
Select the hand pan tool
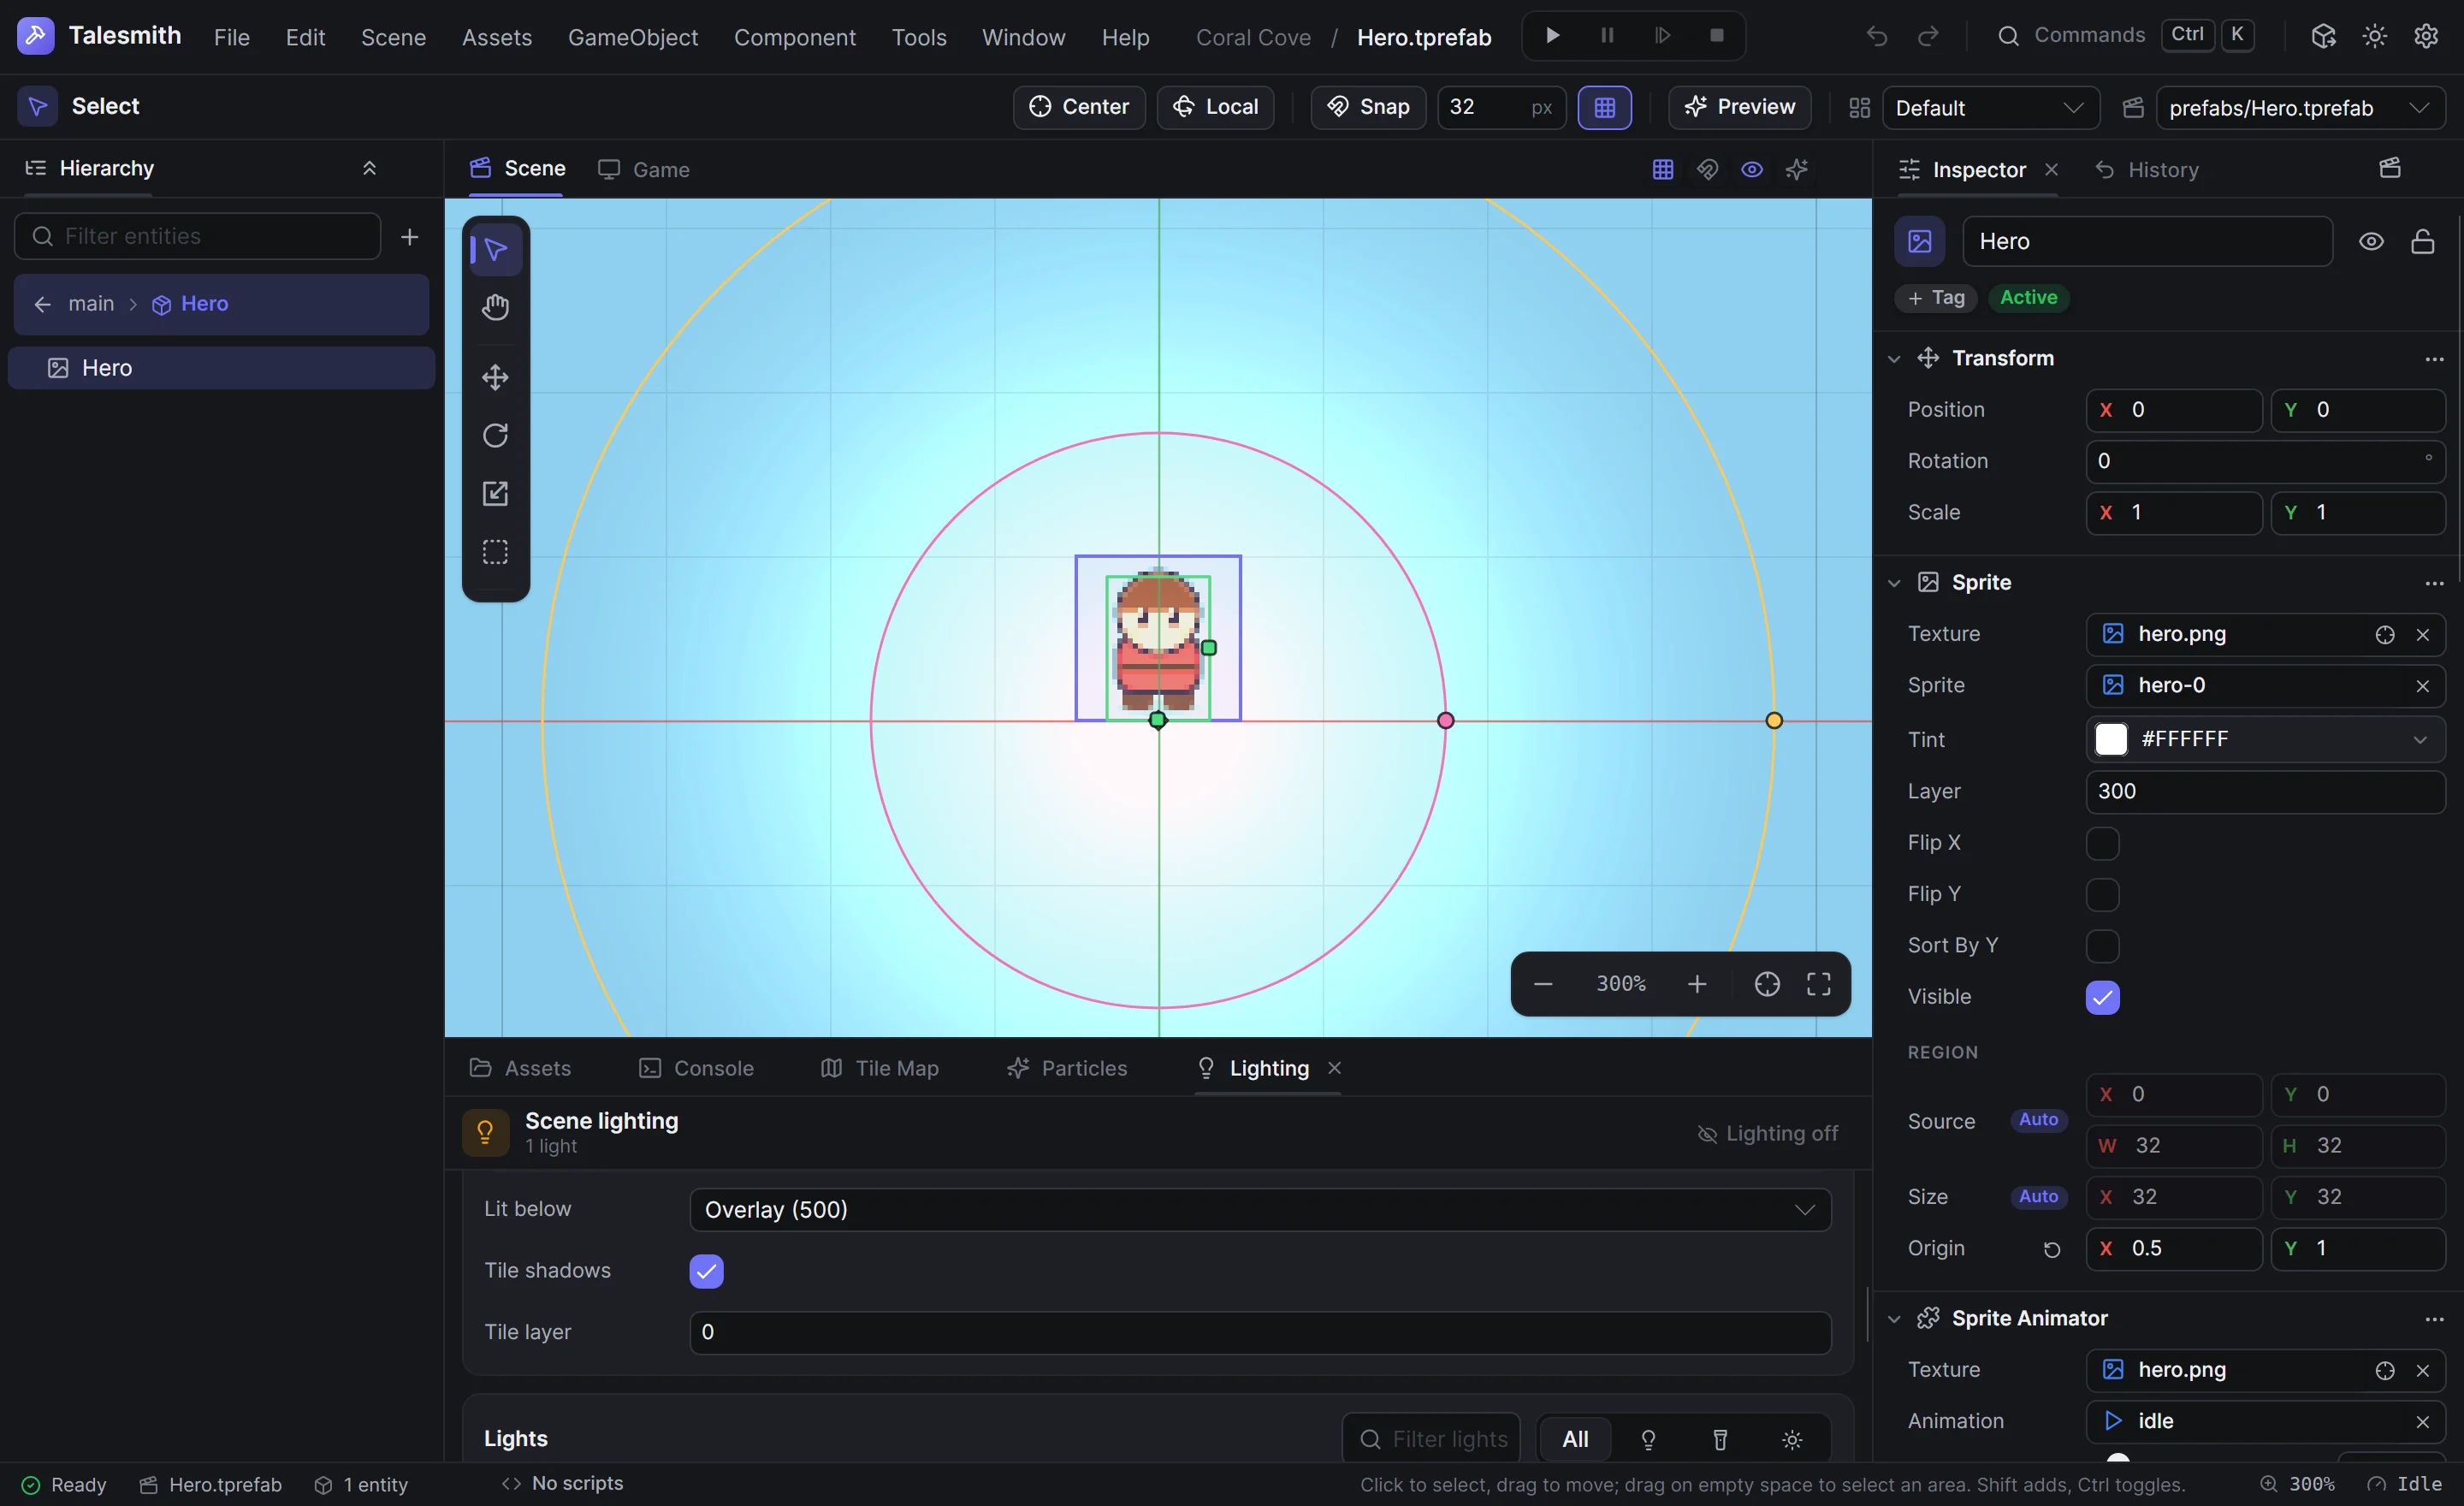(495, 307)
